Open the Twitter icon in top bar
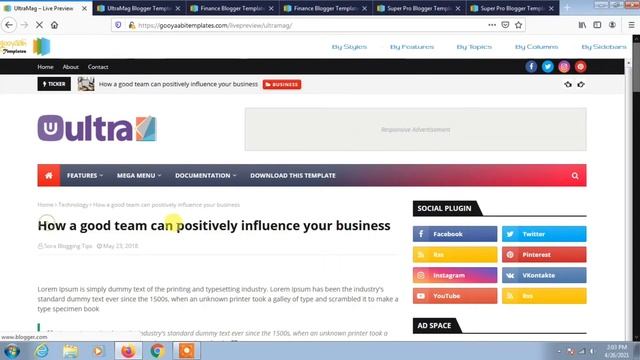Image resolution: width=640 pixels, height=360 pixels. pos(548,67)
